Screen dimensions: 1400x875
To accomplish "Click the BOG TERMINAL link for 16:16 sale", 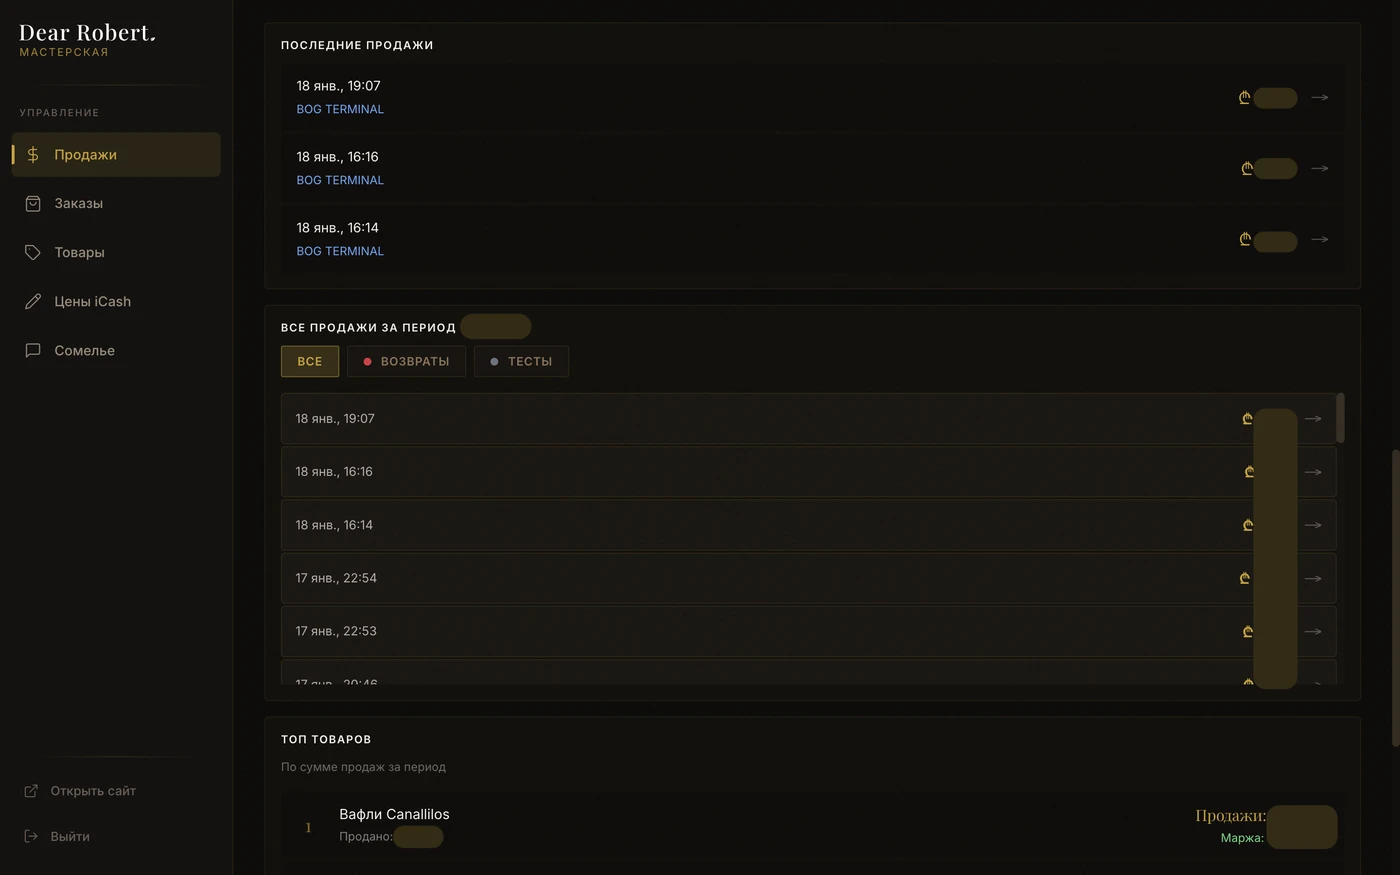I will pyautogui.click(x=340, y=181).
